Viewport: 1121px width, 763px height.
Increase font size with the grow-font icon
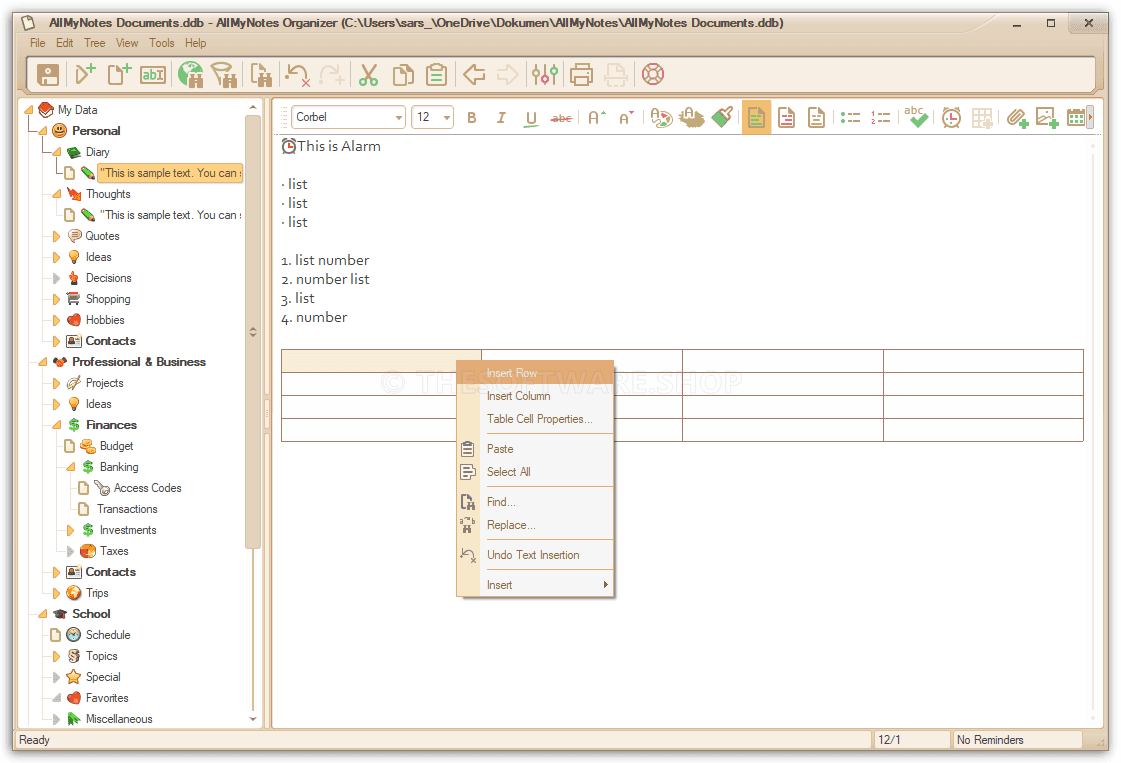click(x=596, y=117)
